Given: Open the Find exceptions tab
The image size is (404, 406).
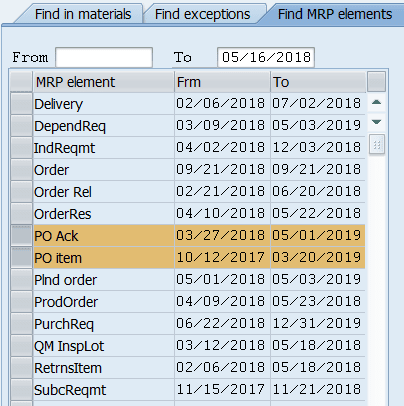Looking at the screenshot, I should (202, 14).
